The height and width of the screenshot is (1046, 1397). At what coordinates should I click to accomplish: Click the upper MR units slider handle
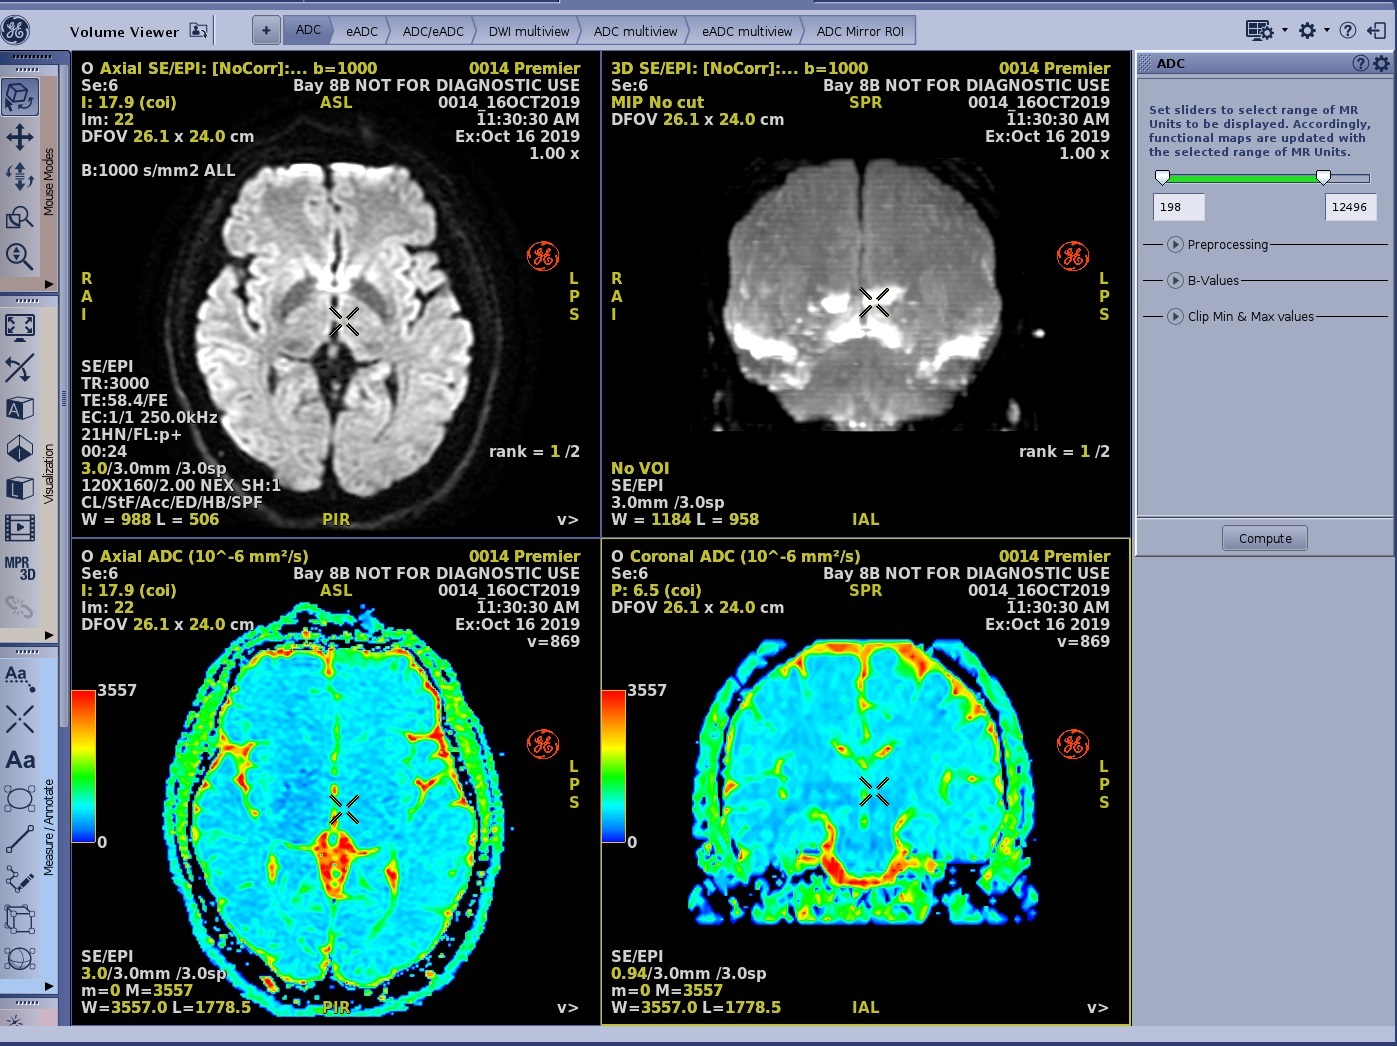1323,178
